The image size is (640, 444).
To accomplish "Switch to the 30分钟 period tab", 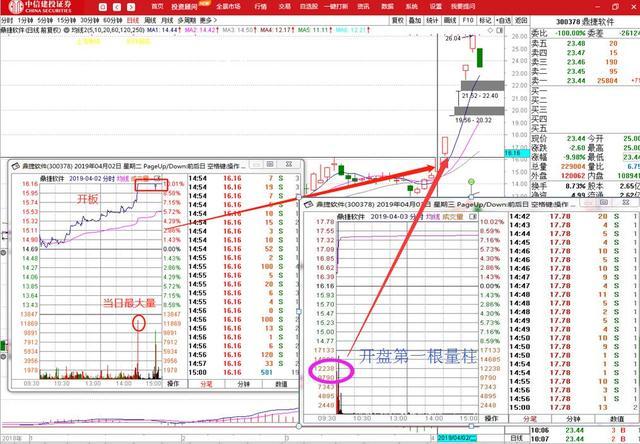I will tap(89, 20).
